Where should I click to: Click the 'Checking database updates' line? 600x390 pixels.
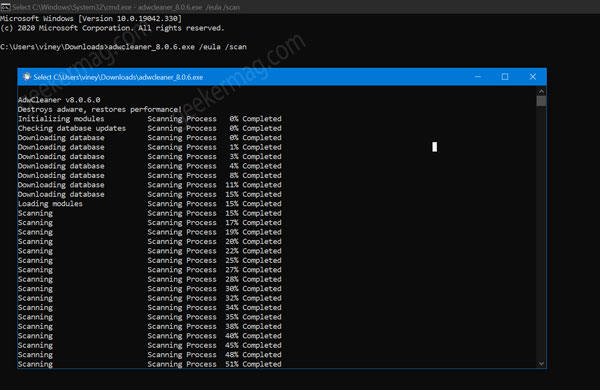[x=72, y=128]
